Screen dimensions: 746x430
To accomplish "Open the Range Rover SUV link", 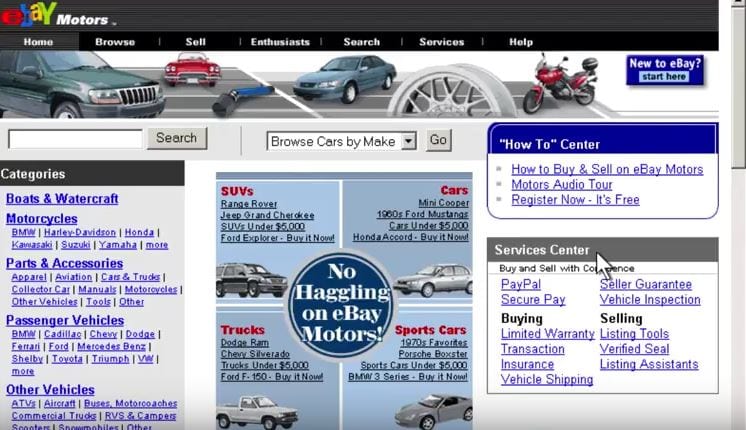I will tap(249, 204).
